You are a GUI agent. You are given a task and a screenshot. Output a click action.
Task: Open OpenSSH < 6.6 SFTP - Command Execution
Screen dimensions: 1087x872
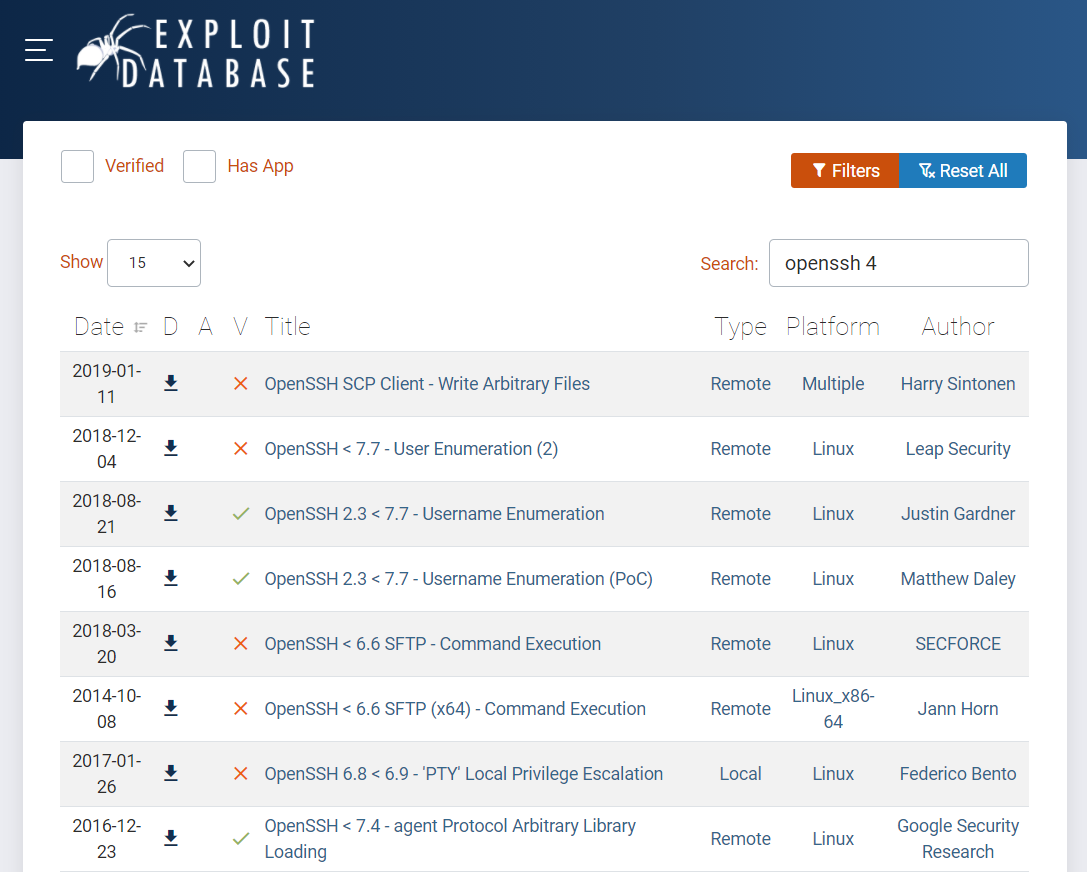433,644
